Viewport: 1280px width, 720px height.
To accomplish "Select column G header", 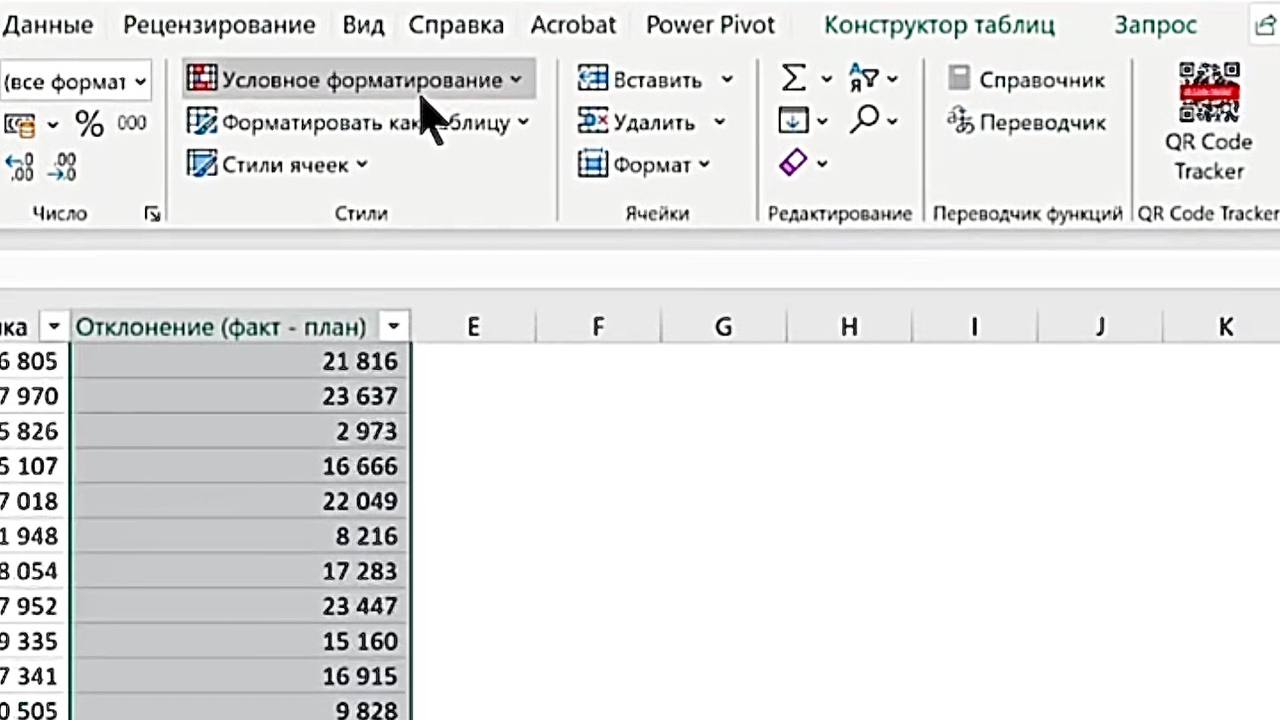I will pyautogui.click(x=723, y=327).
